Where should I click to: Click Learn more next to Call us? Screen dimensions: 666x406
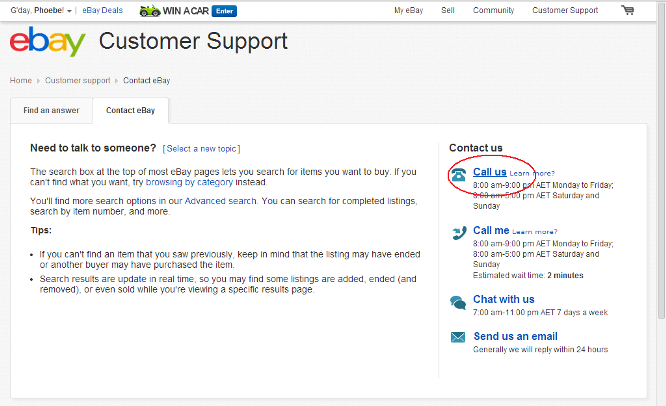(532, 173)
